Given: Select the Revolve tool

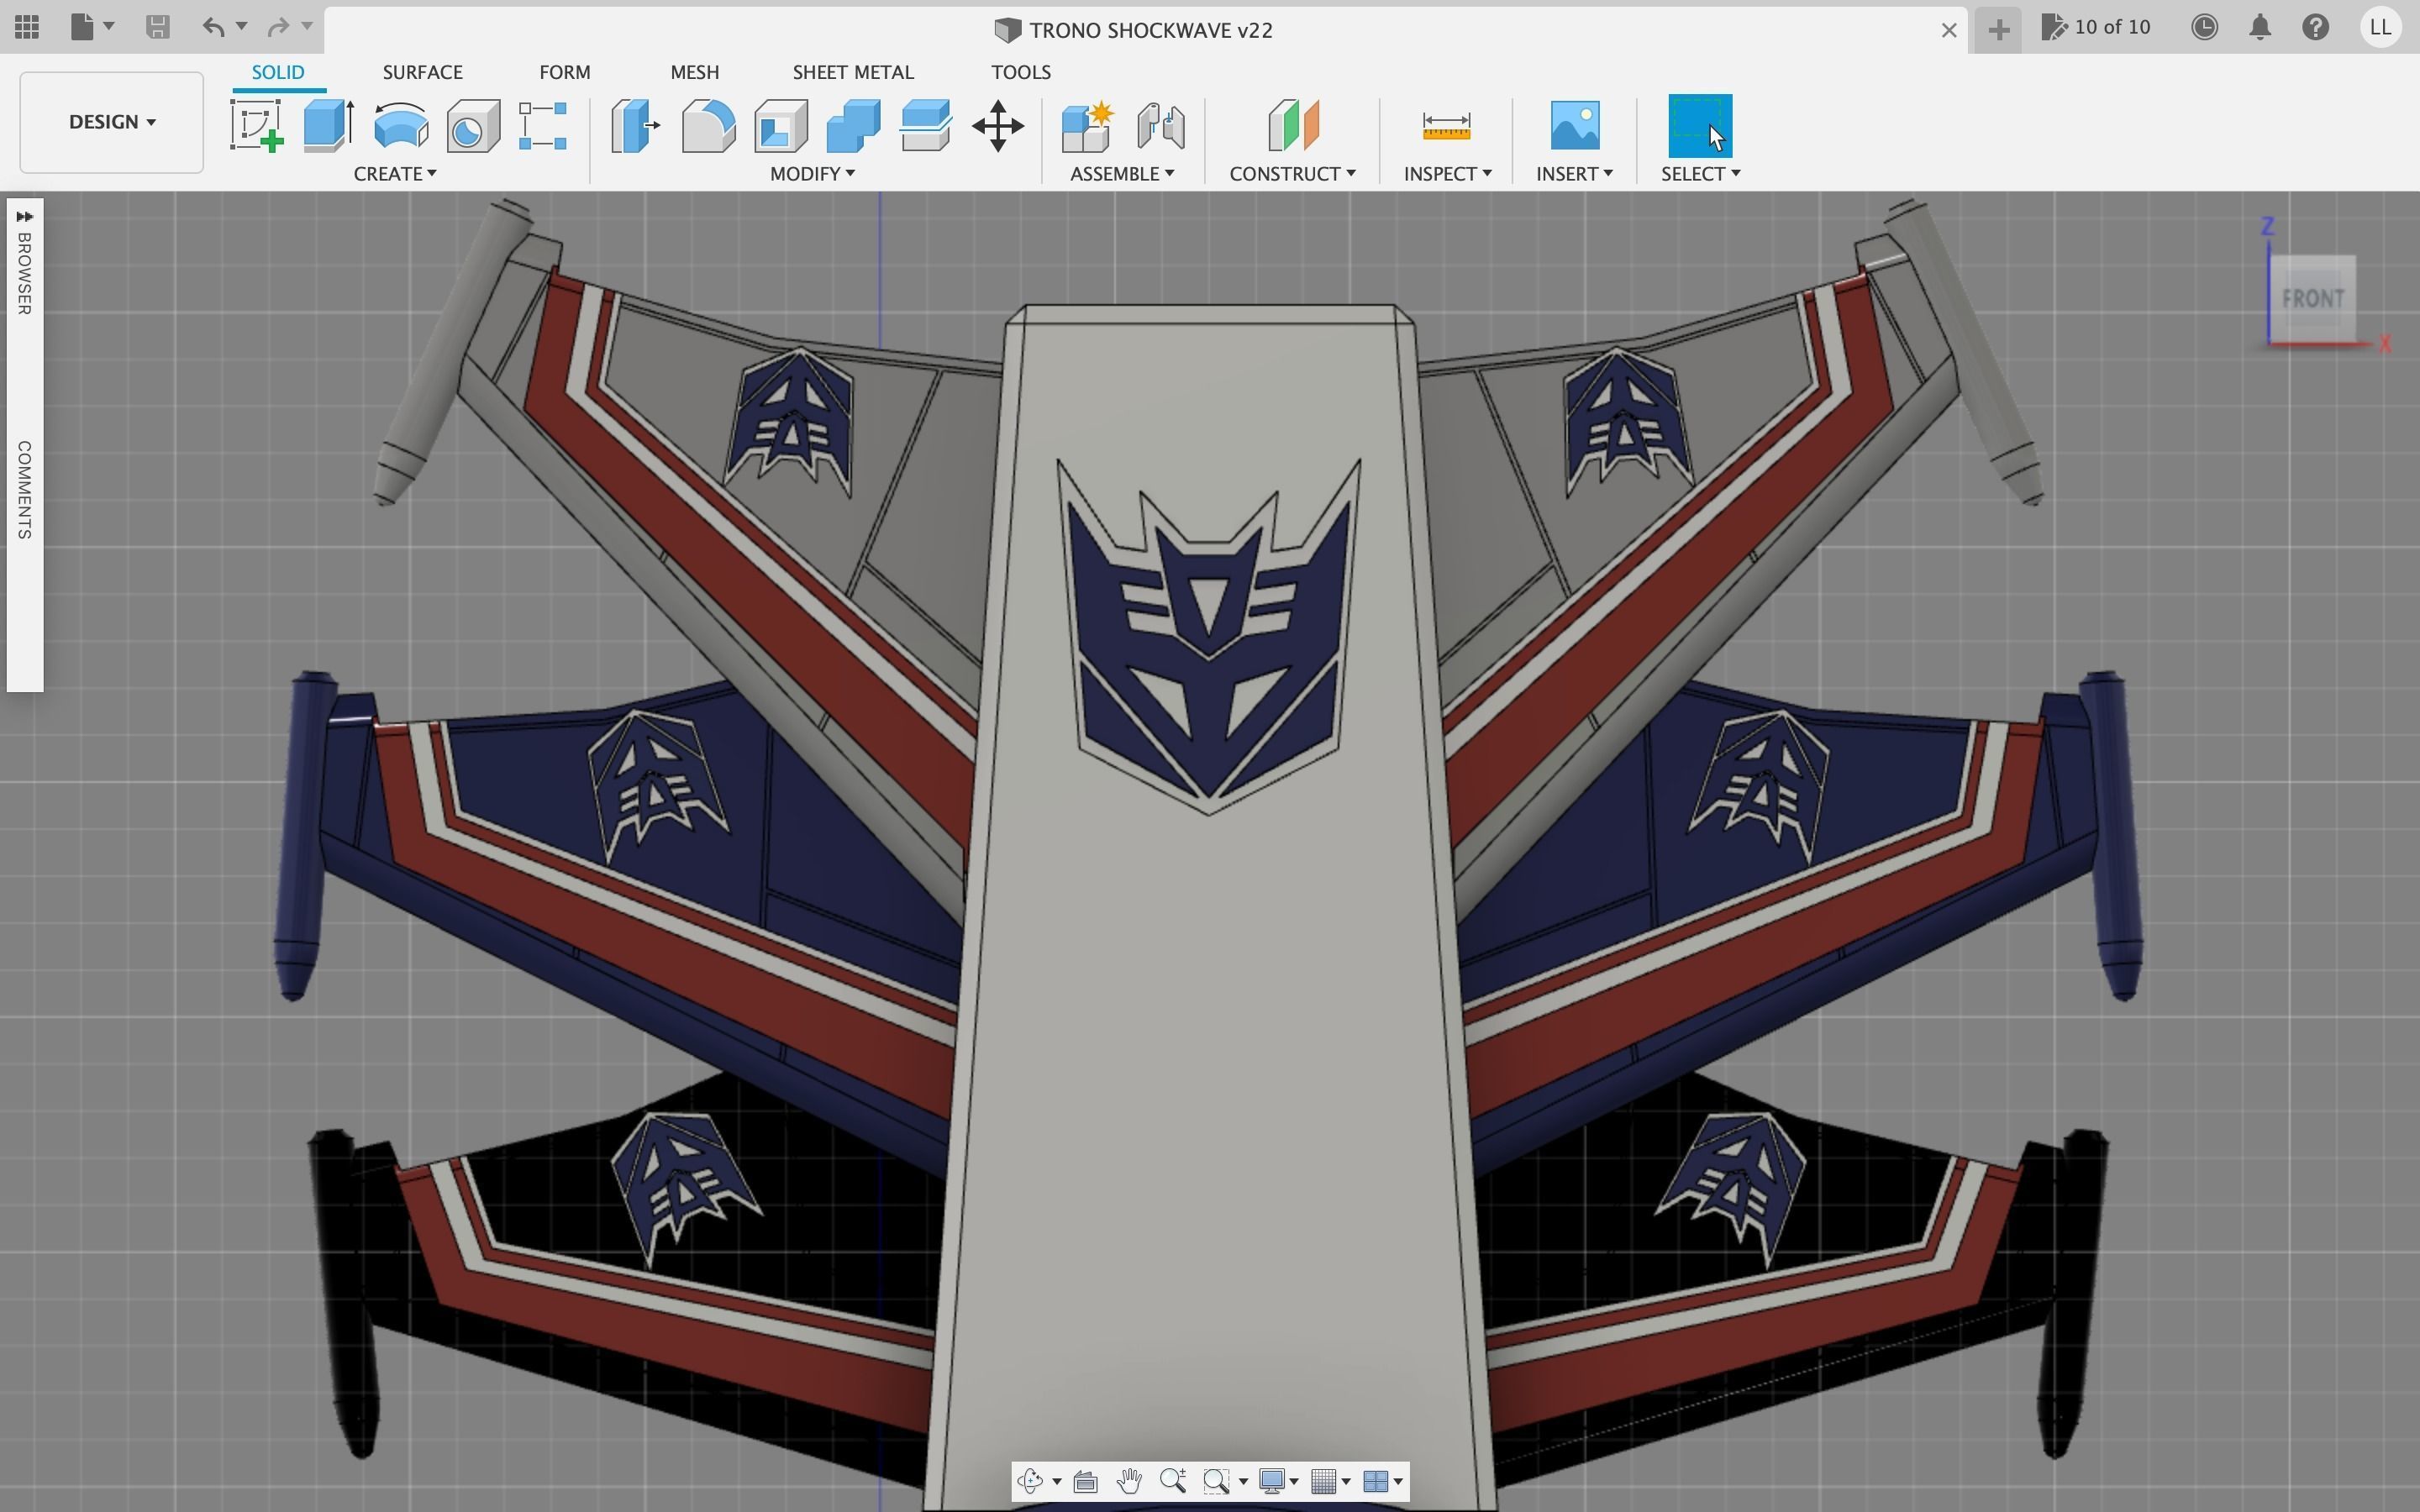Looking at the screenshot, I should (401, 126).
